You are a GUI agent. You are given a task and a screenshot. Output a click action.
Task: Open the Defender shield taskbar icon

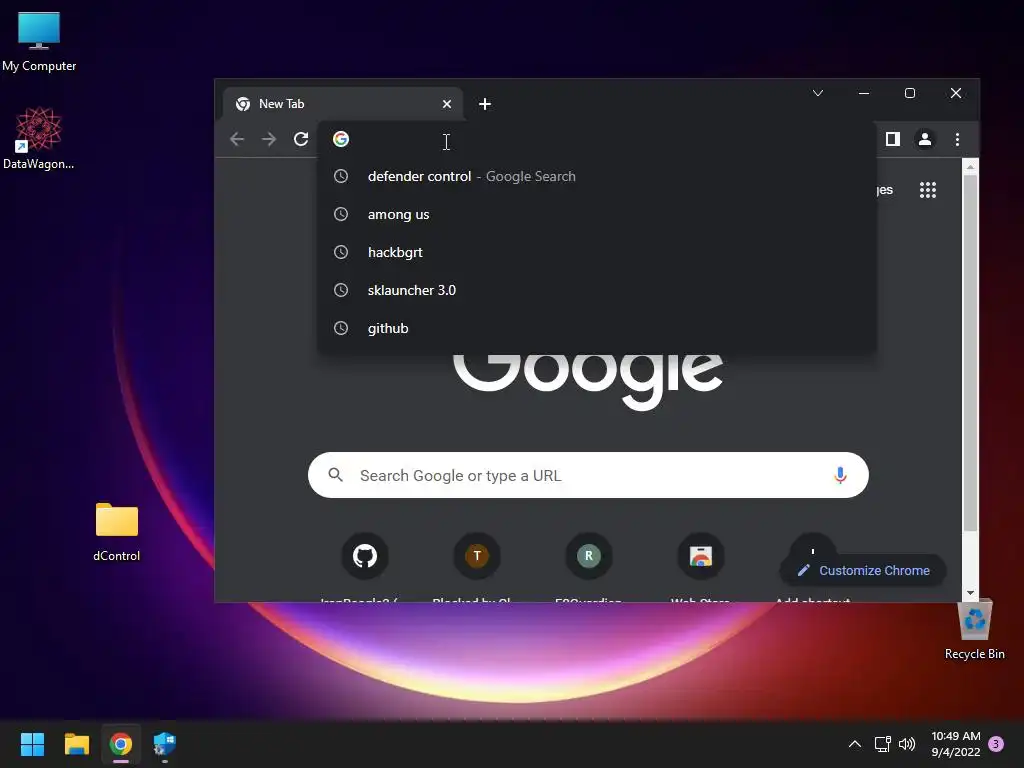[x=165, y=744]
